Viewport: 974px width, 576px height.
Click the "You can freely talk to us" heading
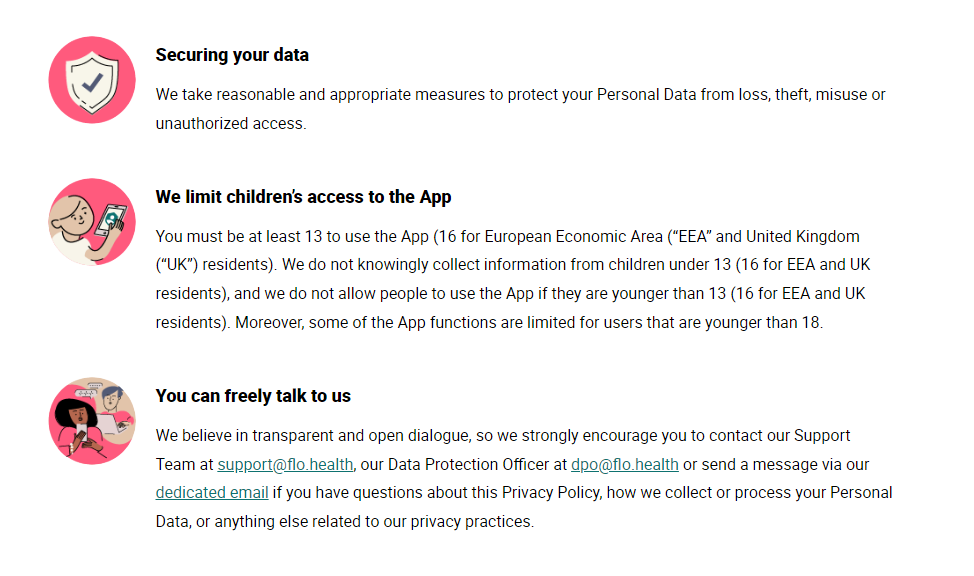point(253,396)
